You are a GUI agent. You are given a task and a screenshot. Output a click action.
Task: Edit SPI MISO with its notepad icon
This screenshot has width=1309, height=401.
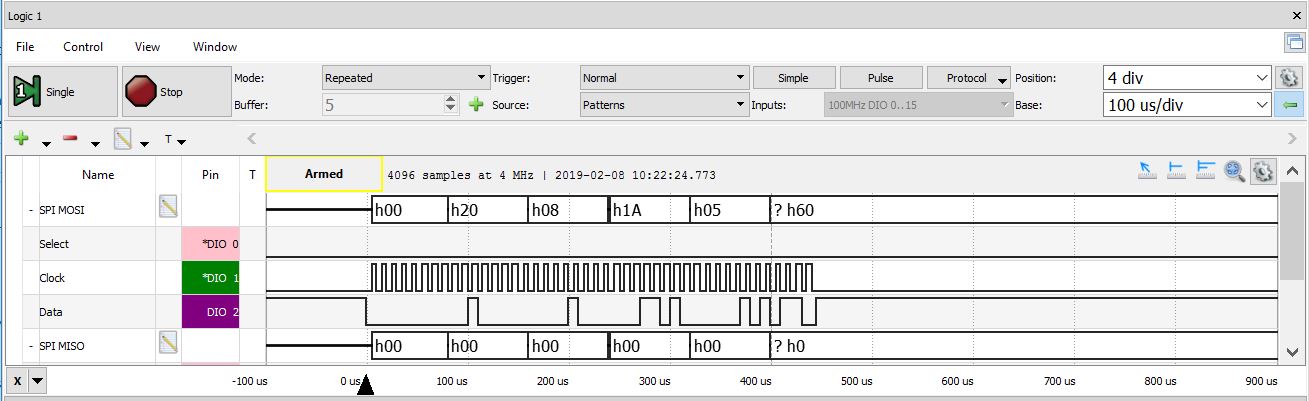click(168, 343)
